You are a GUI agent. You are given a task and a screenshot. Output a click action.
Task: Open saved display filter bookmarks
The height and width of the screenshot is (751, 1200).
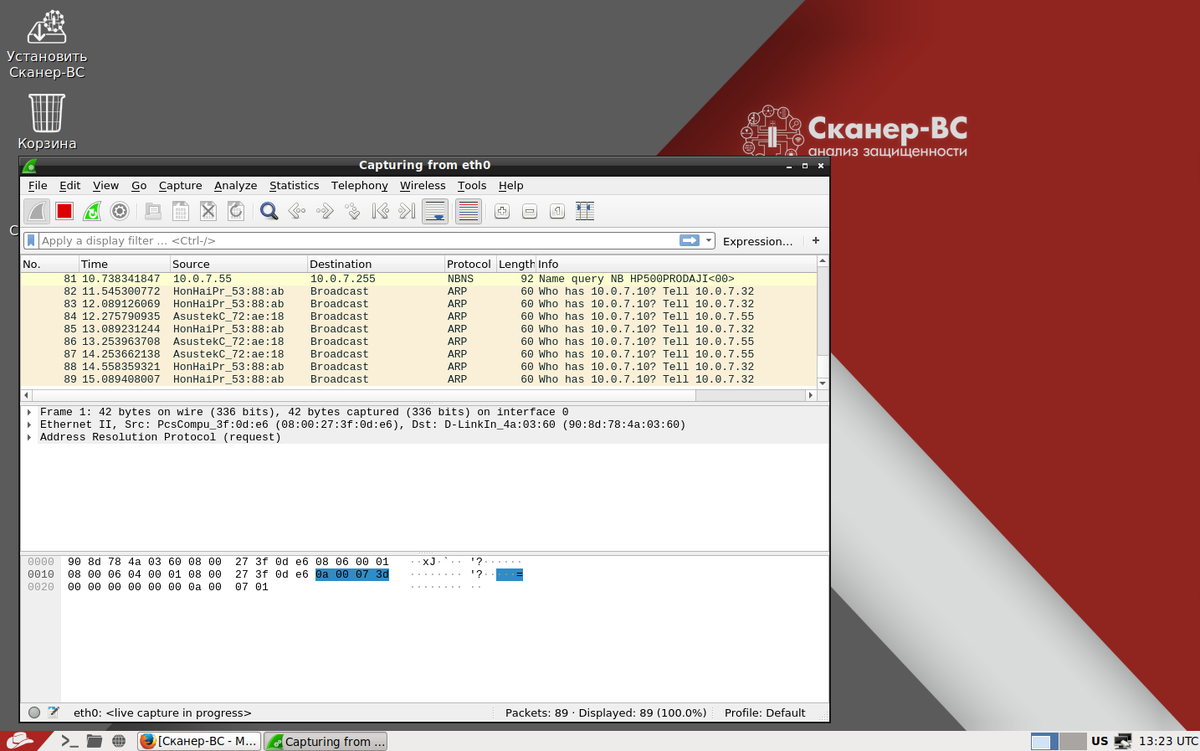31,240
